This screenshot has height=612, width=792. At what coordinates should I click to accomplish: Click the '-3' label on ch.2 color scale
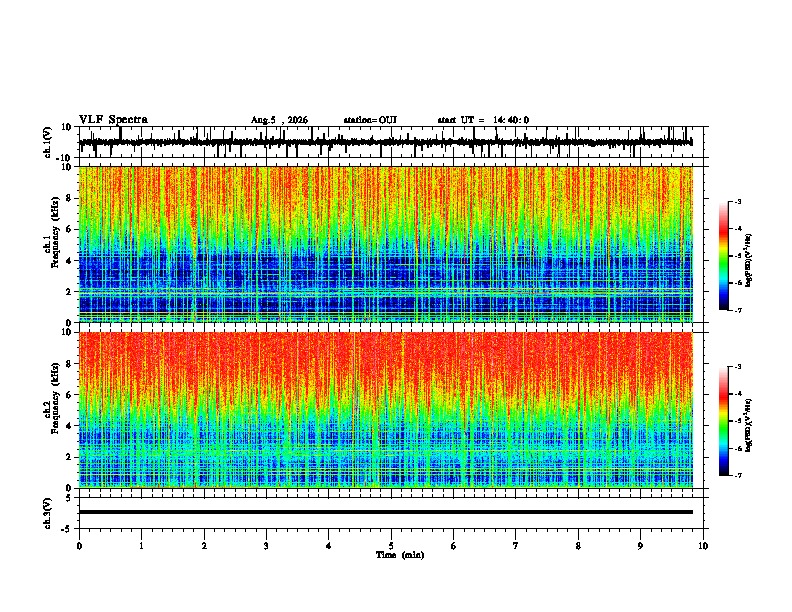click(738, 367)
